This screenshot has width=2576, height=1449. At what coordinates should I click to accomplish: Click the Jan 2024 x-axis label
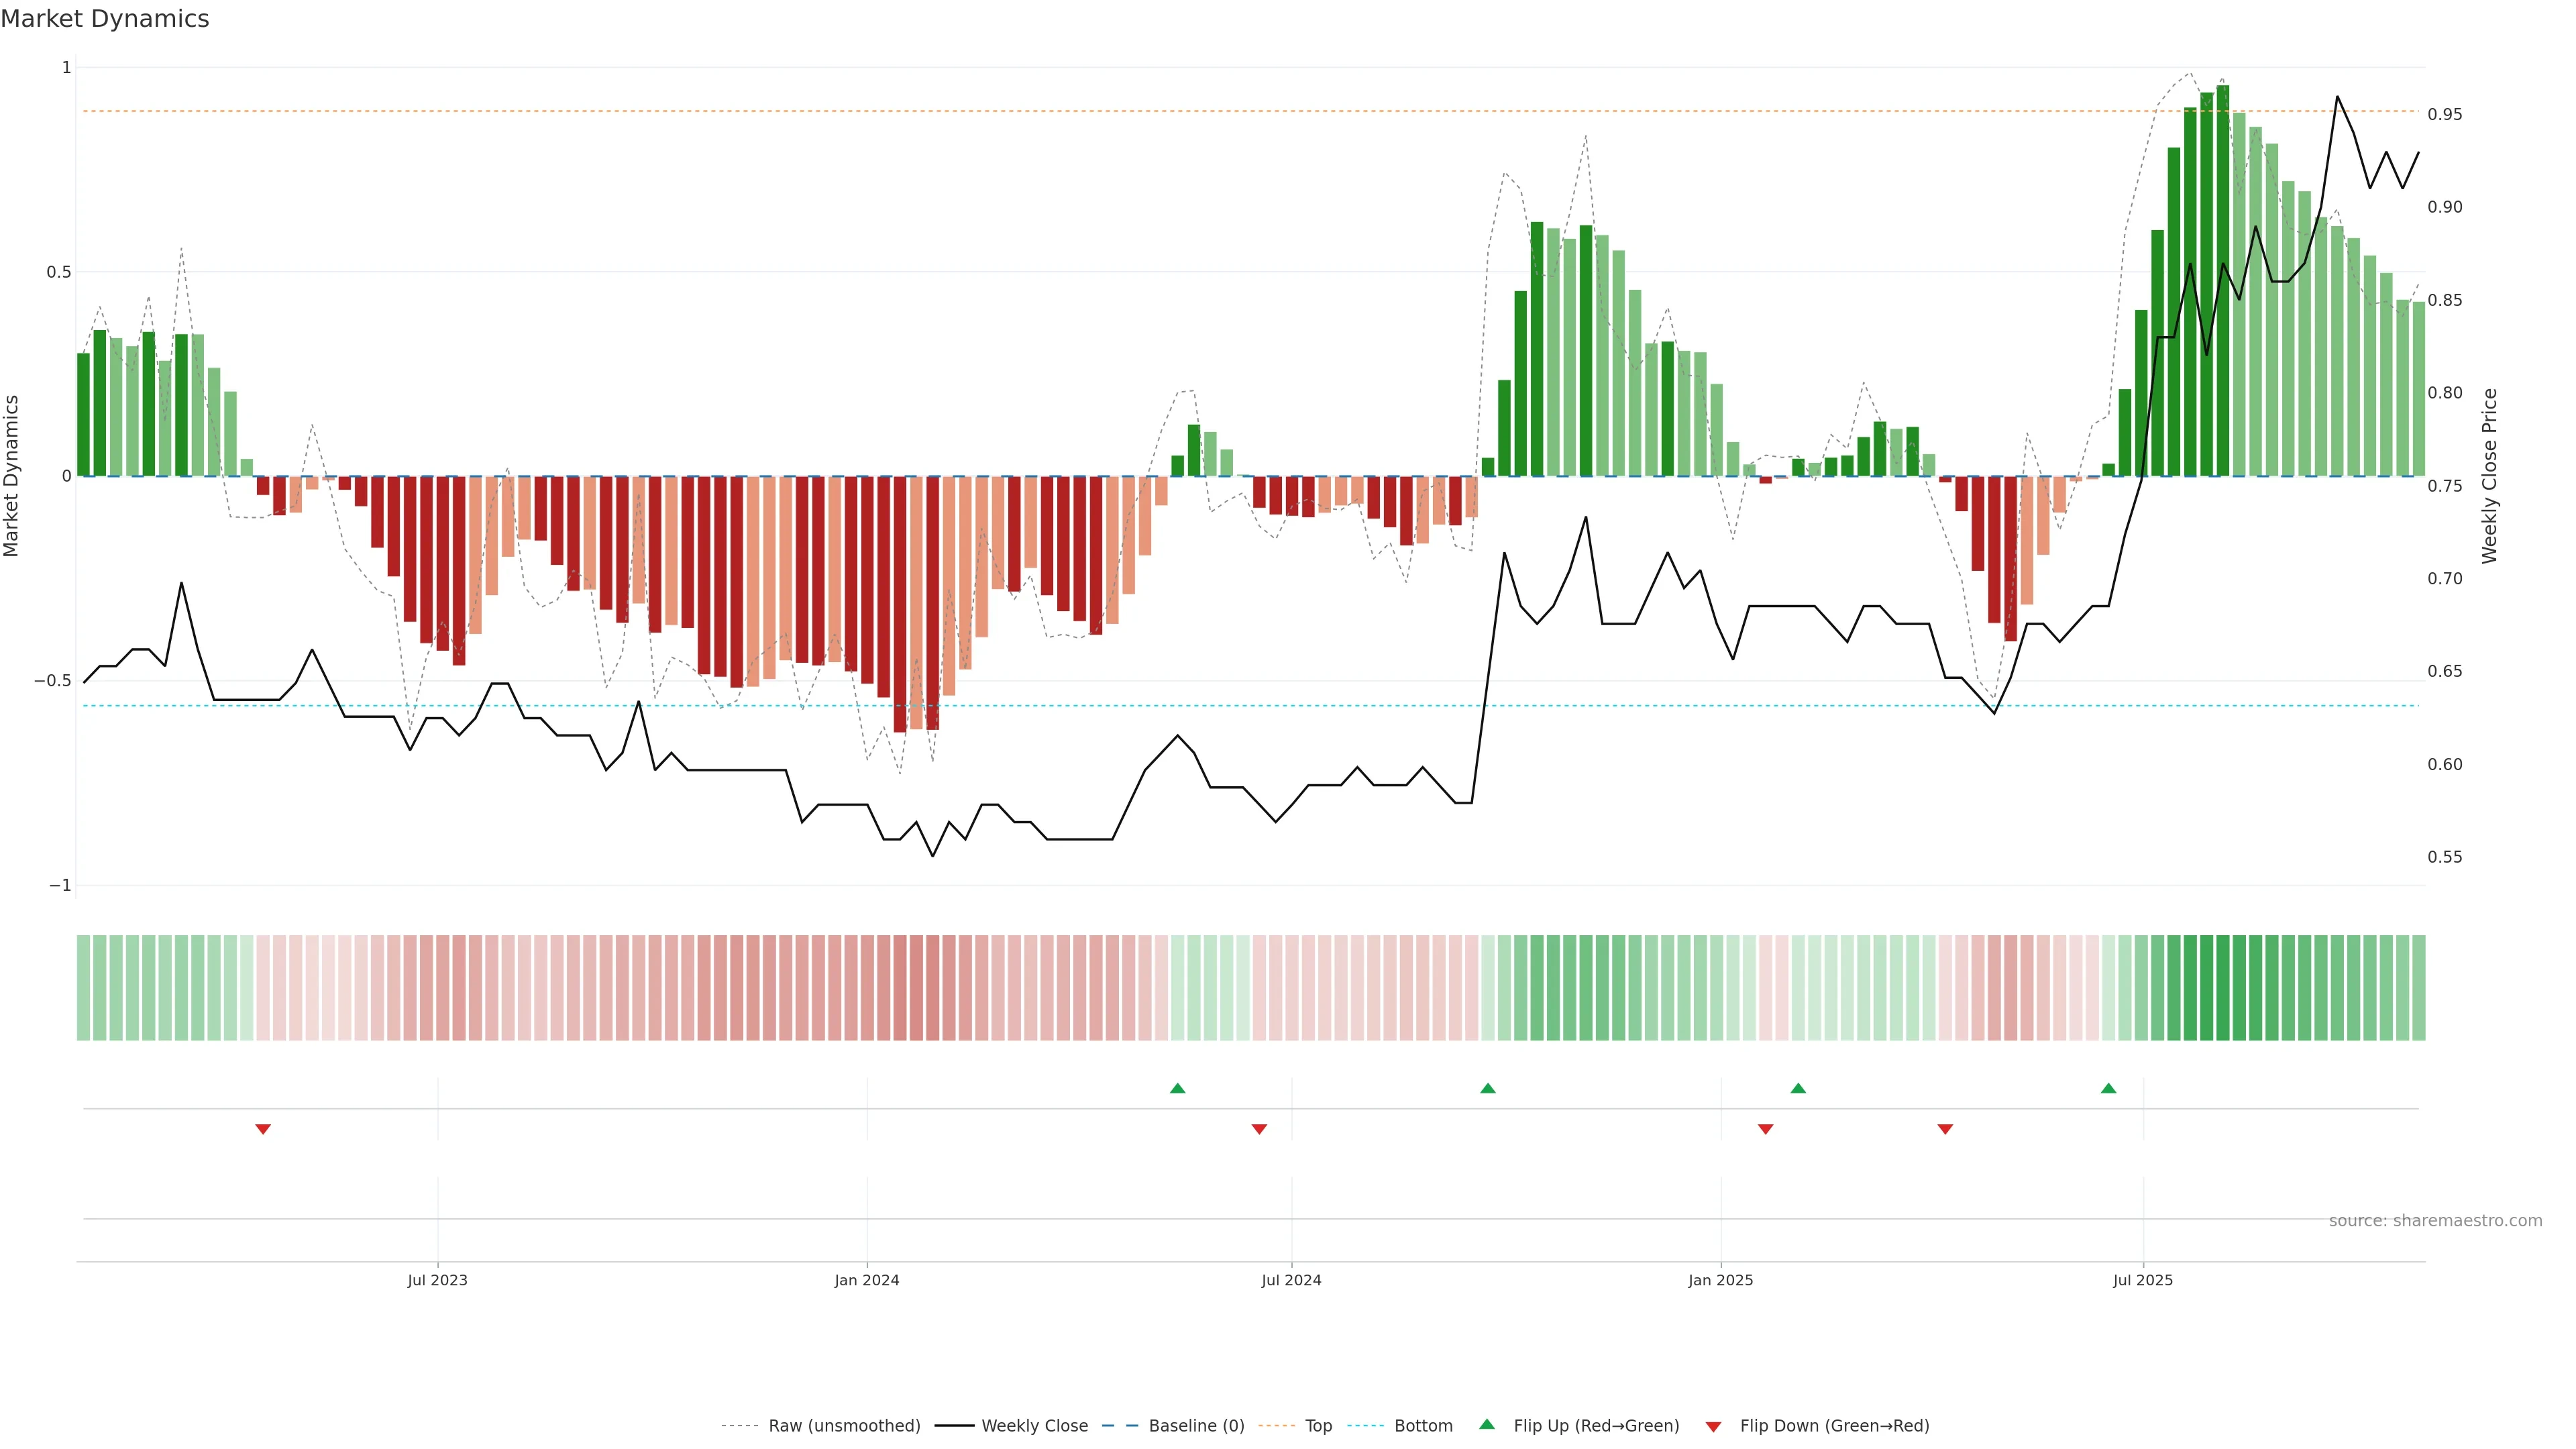pos(866,1280)
